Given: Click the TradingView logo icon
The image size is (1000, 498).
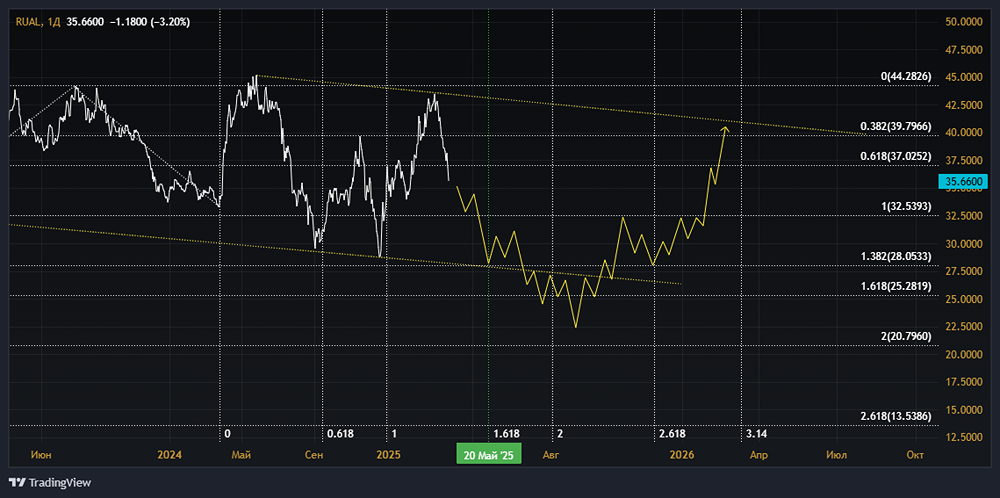Looking at the screenshot, I should pyautogui.click(x=17, y=482).
